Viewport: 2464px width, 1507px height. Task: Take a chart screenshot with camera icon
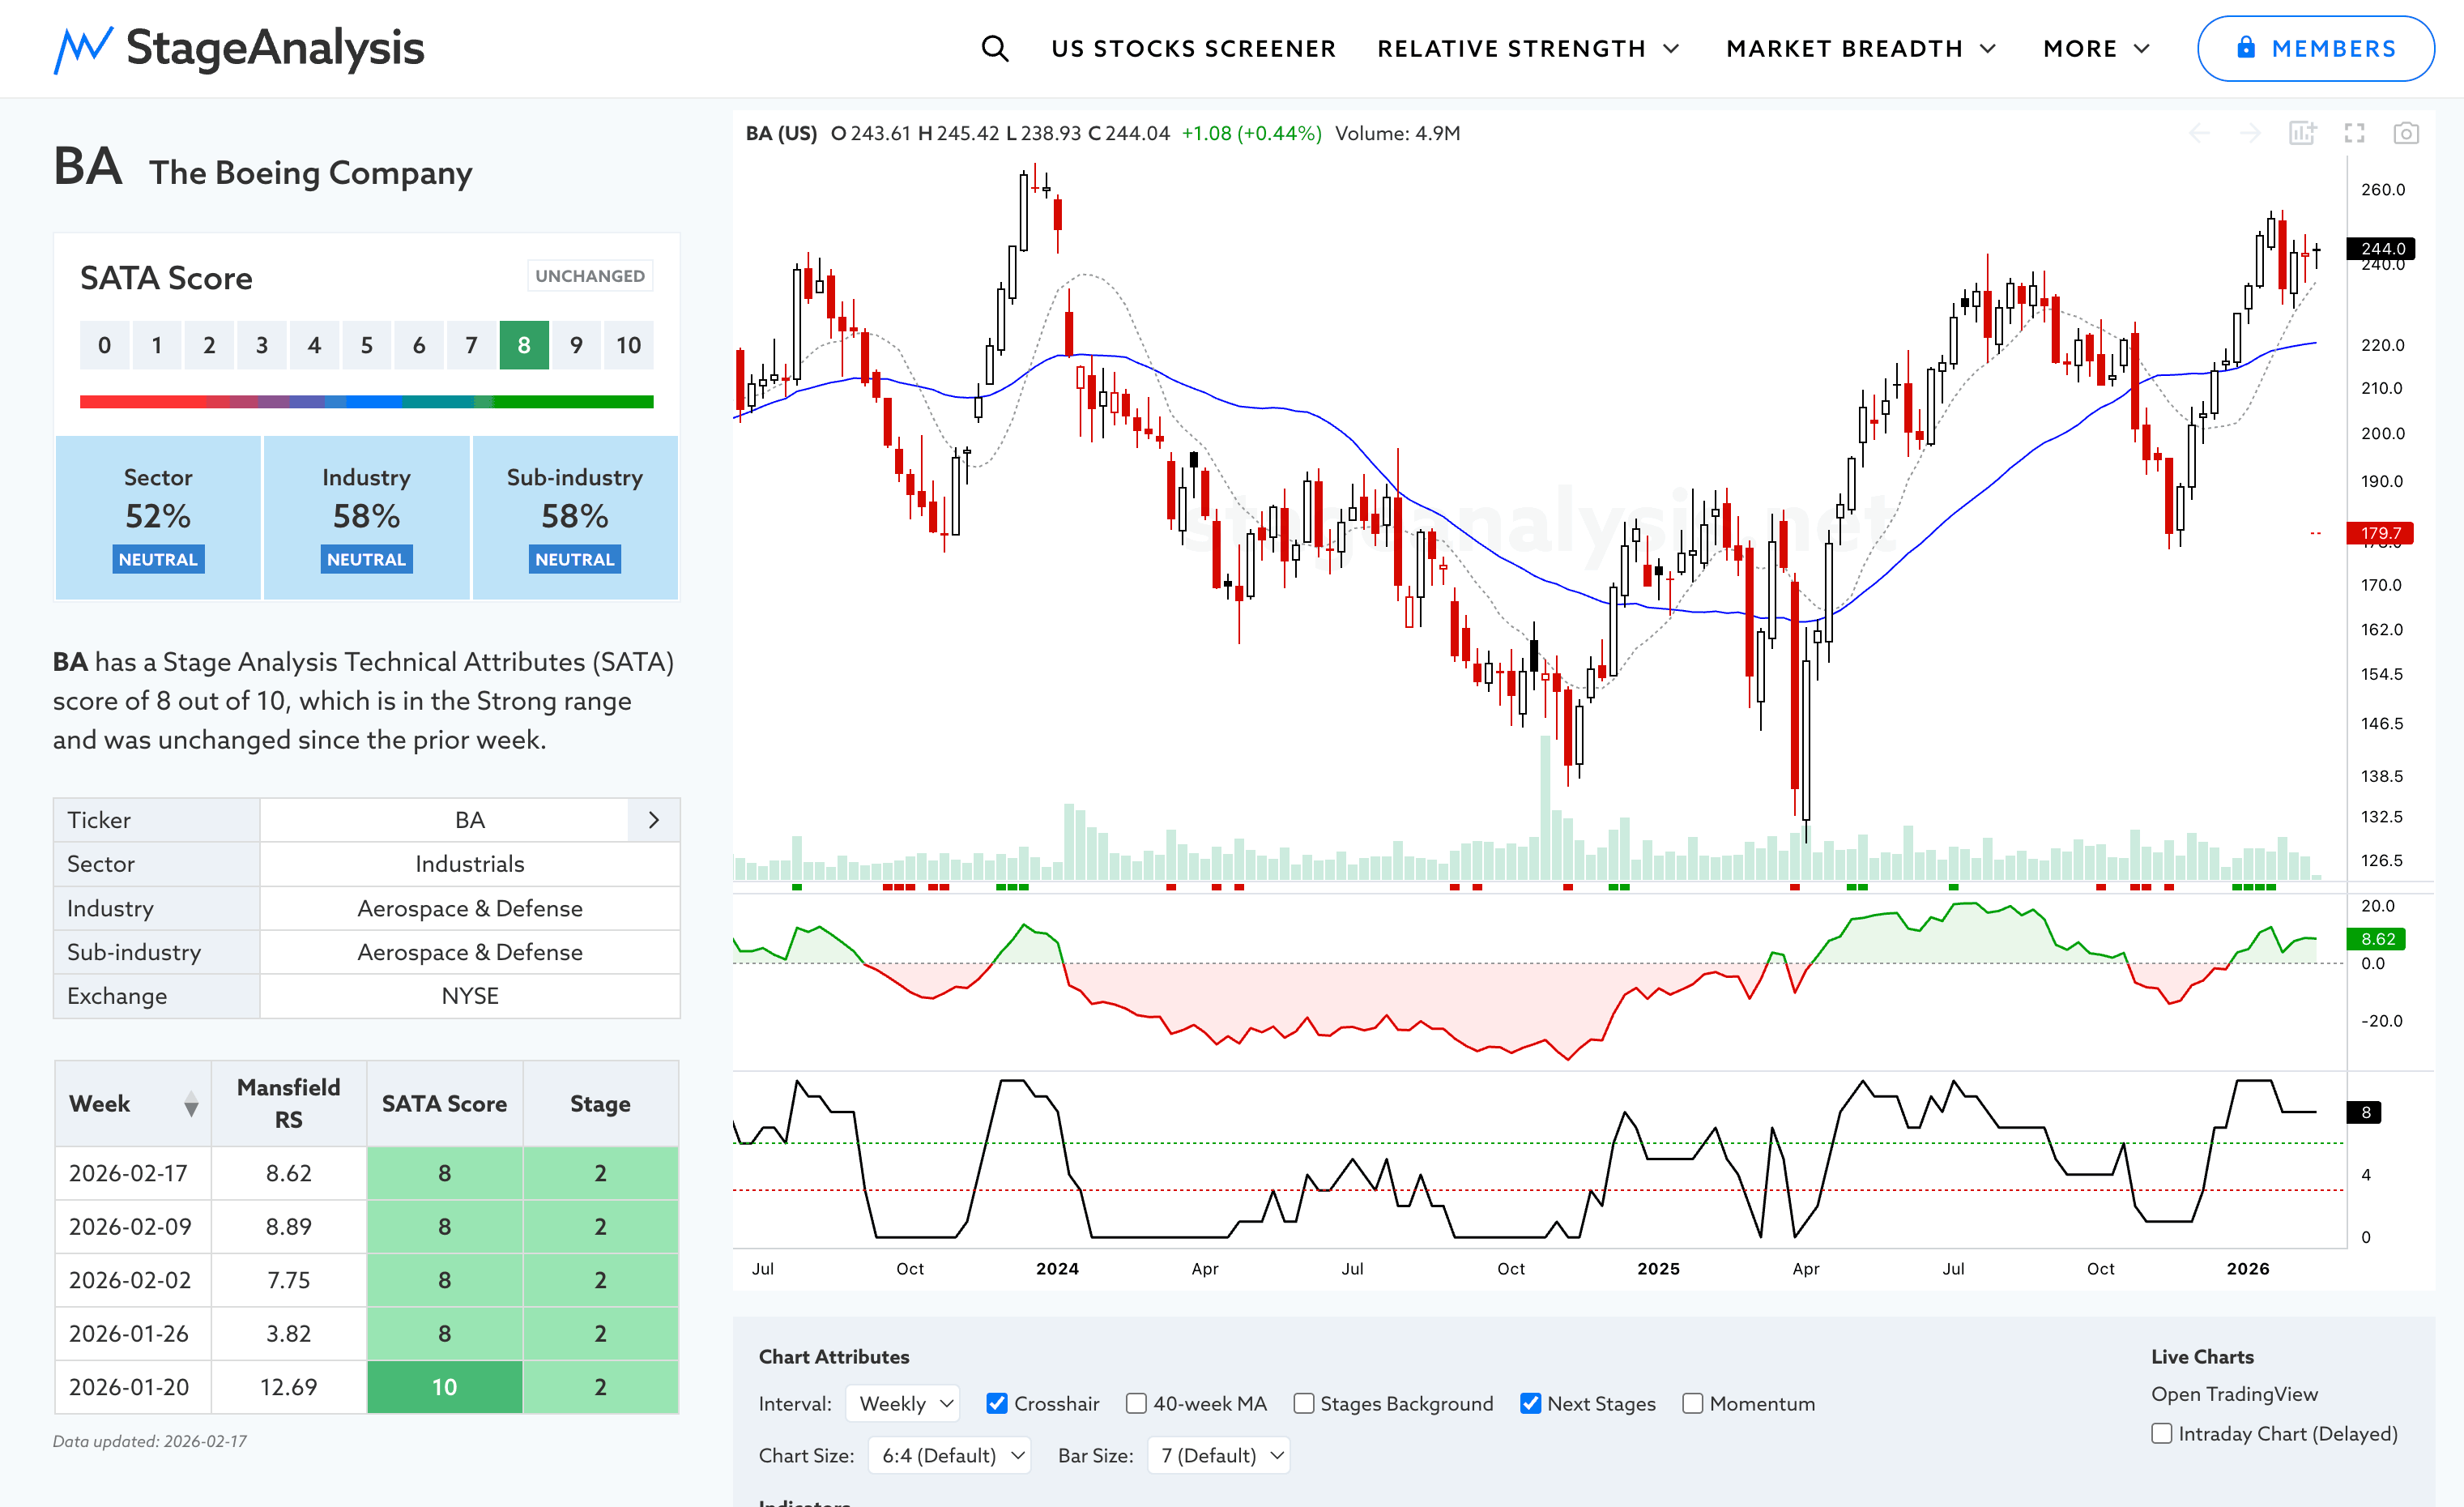click(2405, 133)
